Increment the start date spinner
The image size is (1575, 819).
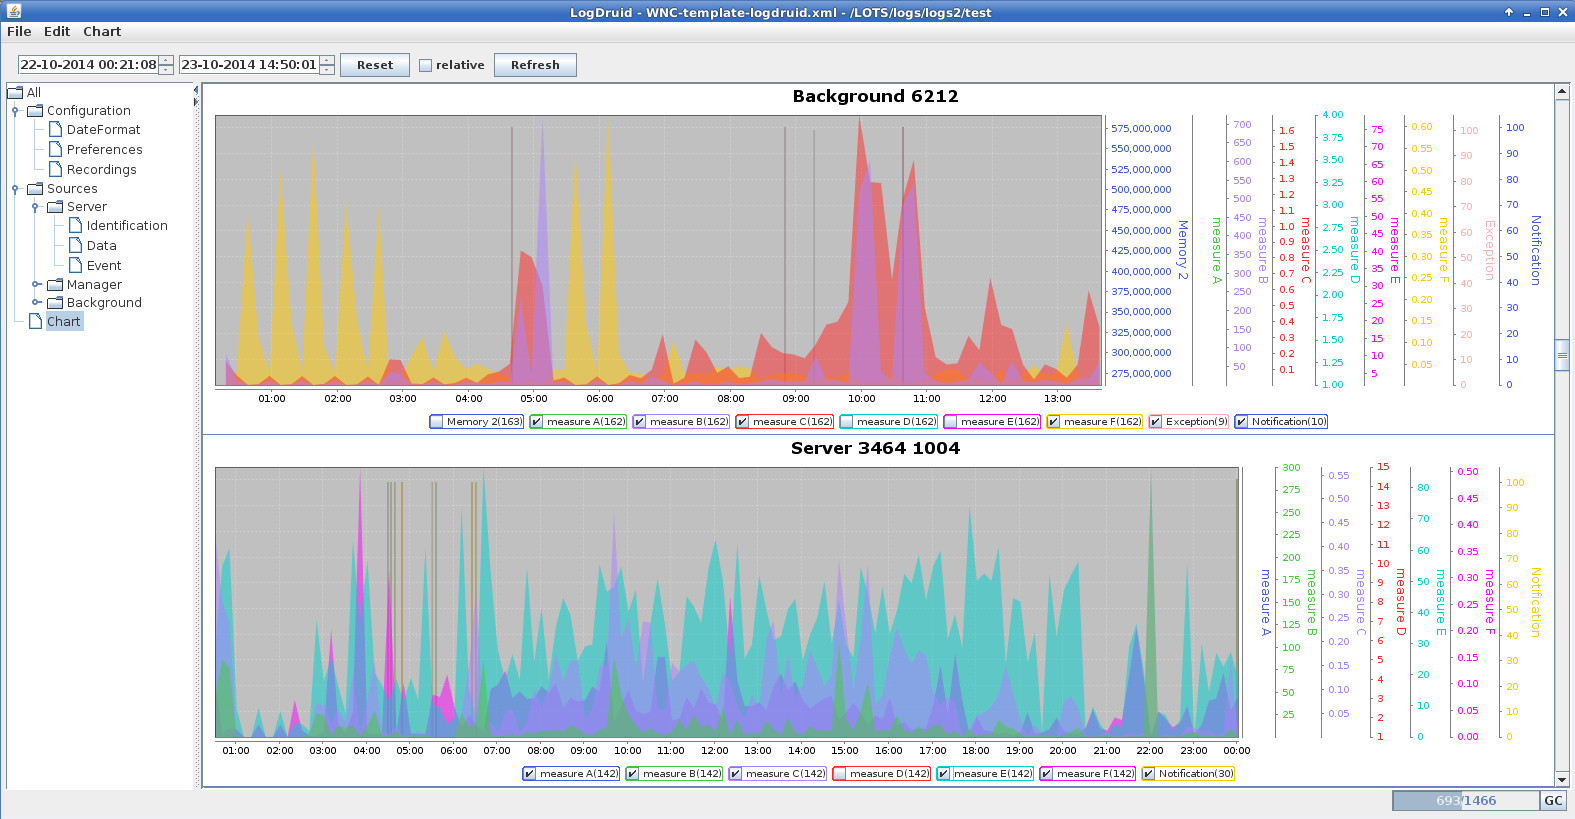coord(166,60)
